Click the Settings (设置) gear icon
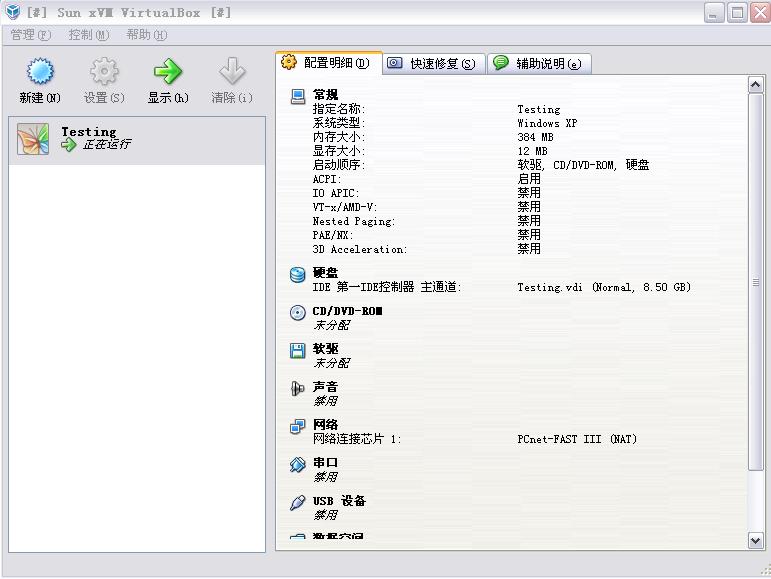The image size is (771, 579). click(x=104, y=71)
